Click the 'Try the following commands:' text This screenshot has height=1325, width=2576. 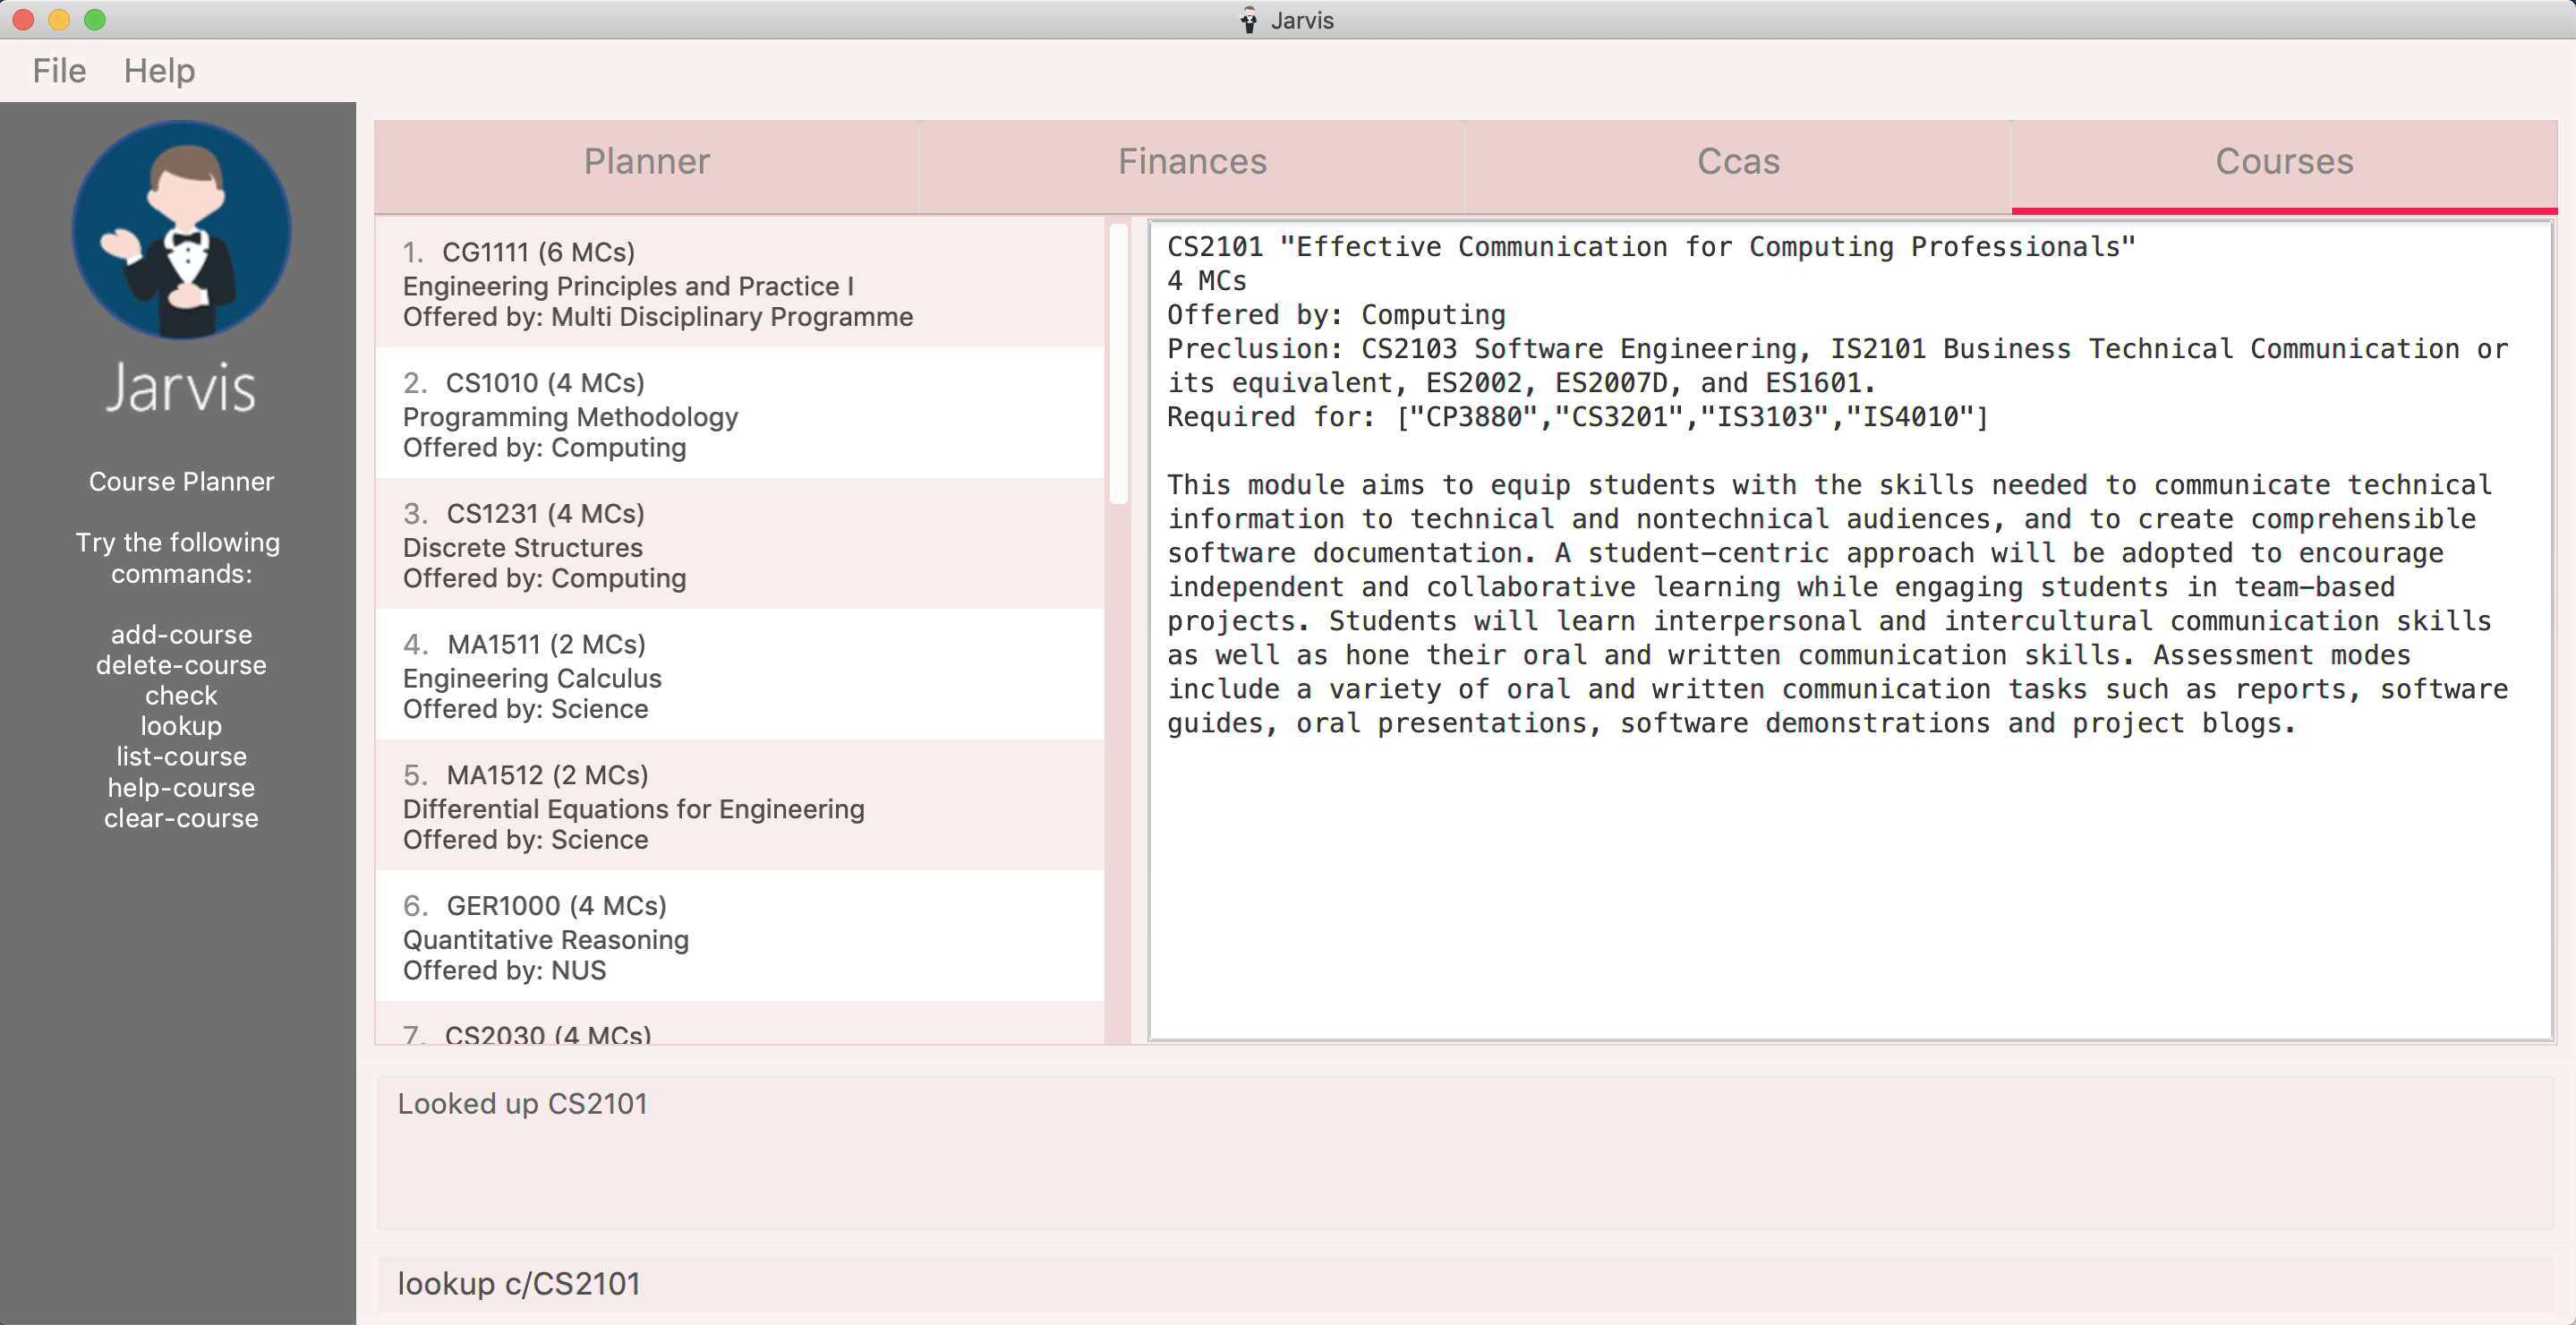coord(179,558)
